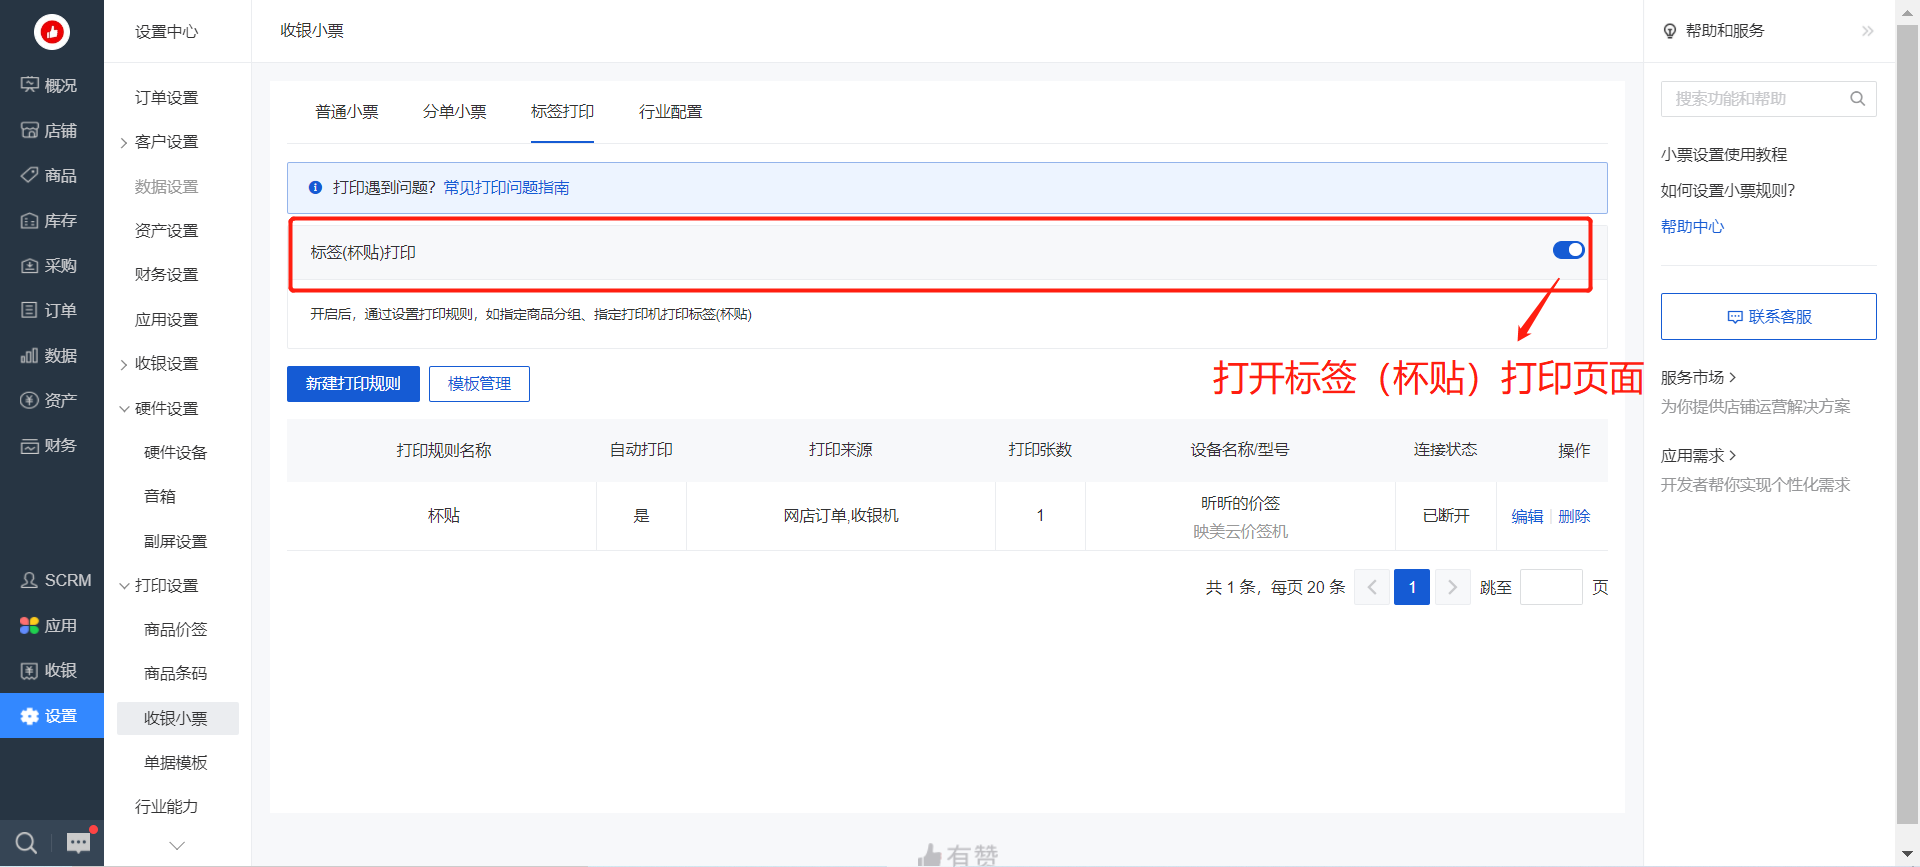Open 副屏设置 submenu item
The image size is (1920, 867).
point(176,541)
